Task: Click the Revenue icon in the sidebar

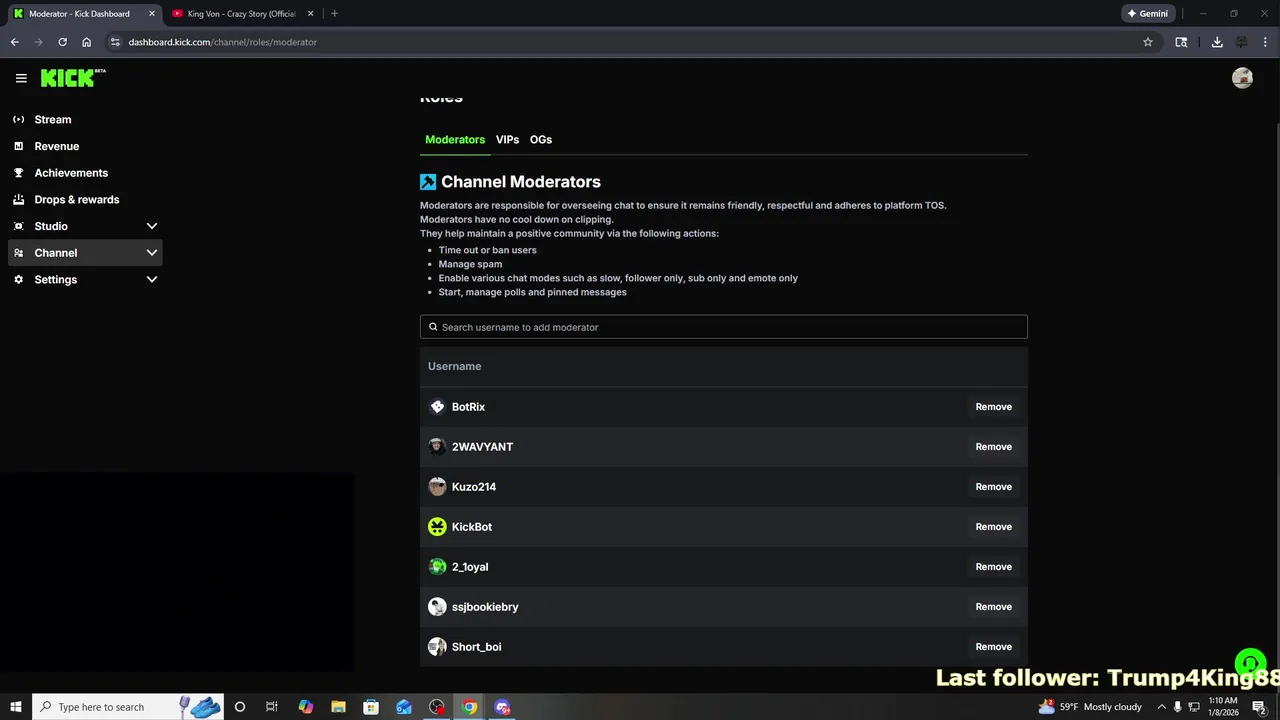Action: click(x=18, y=146)
